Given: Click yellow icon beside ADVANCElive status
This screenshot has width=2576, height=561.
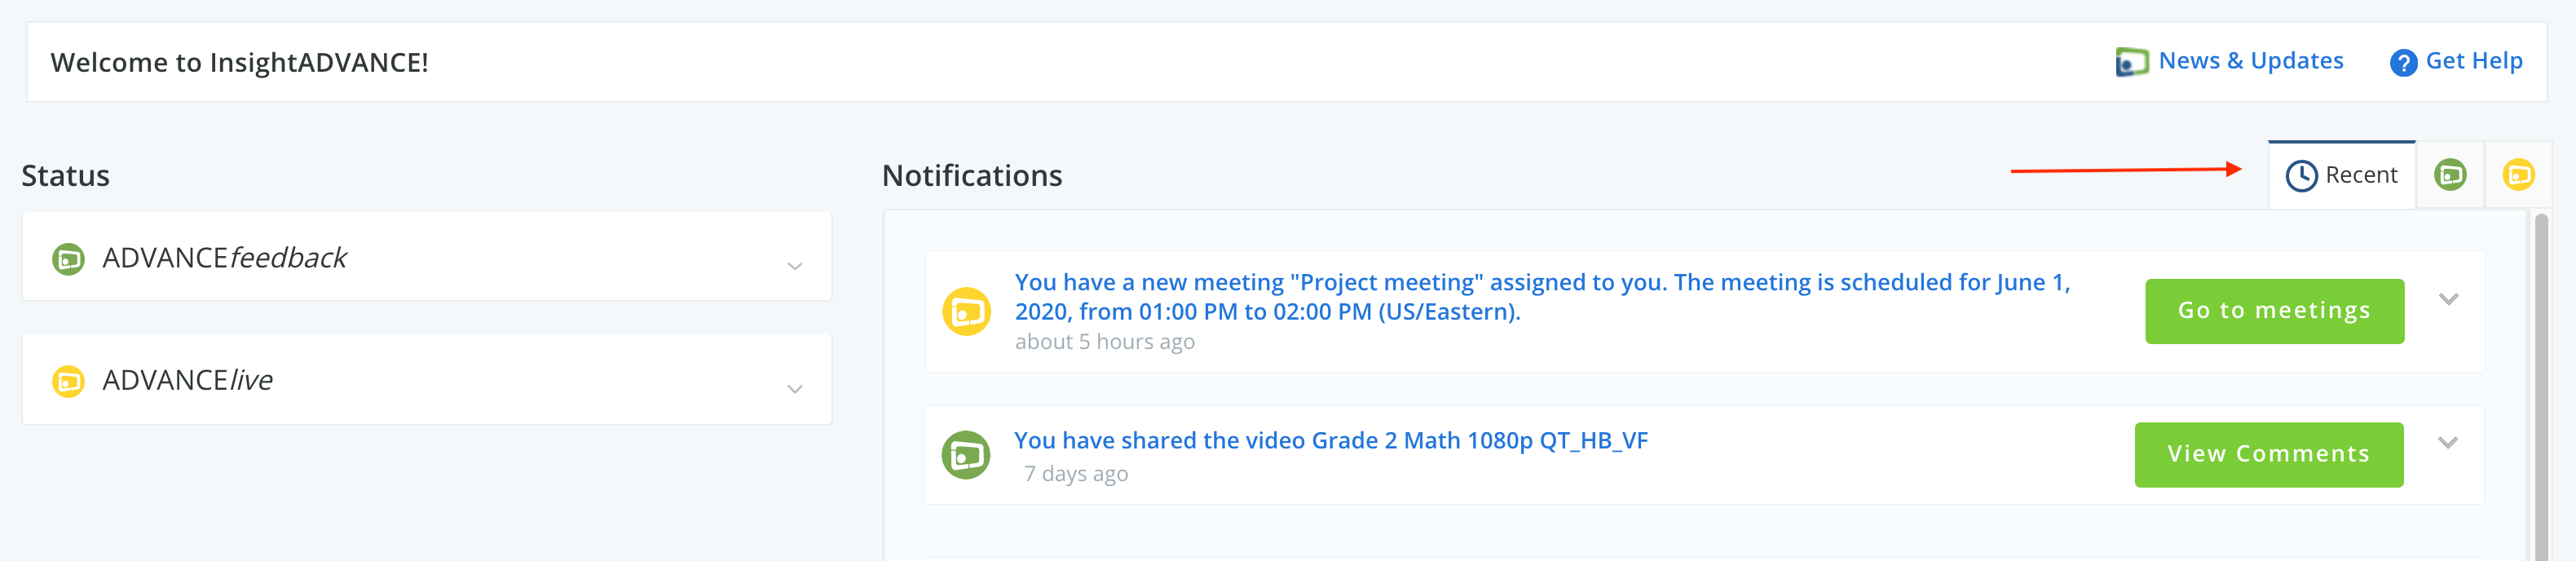Looking at the screenshot, I should tap(68, 382).
